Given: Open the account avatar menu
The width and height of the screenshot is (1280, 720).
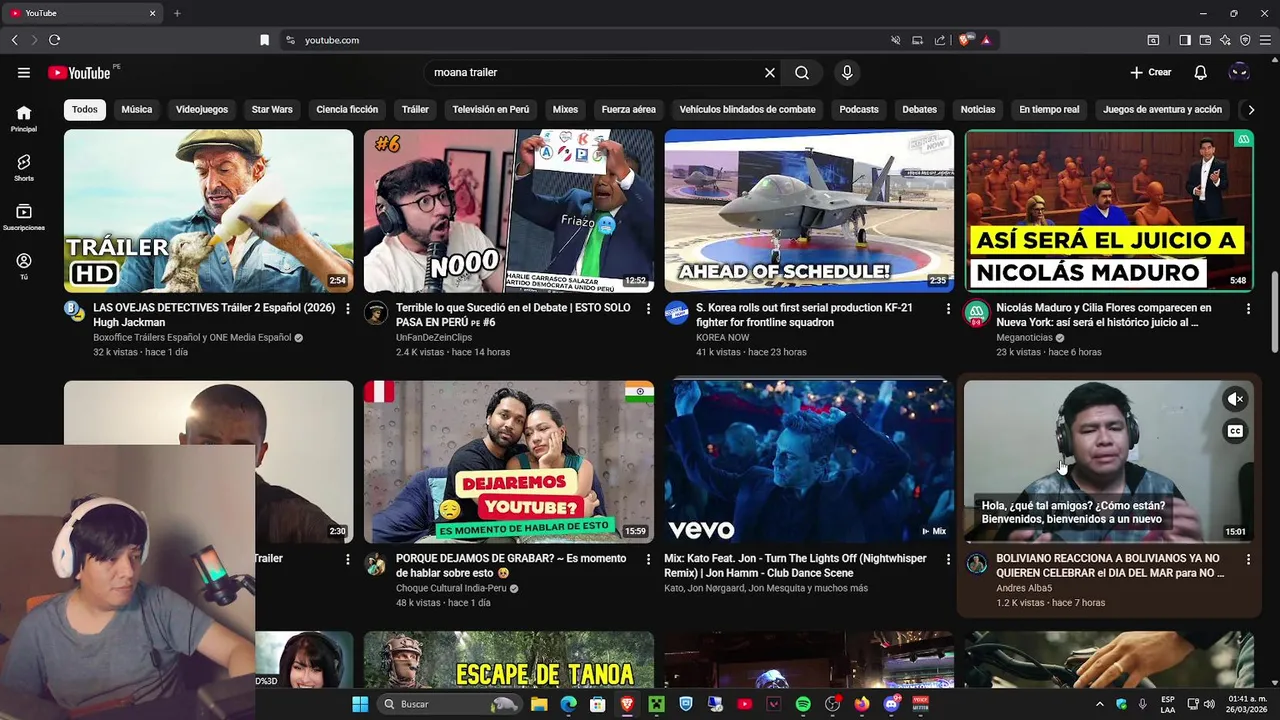Looking at the screenshot, I should 1239,72.
